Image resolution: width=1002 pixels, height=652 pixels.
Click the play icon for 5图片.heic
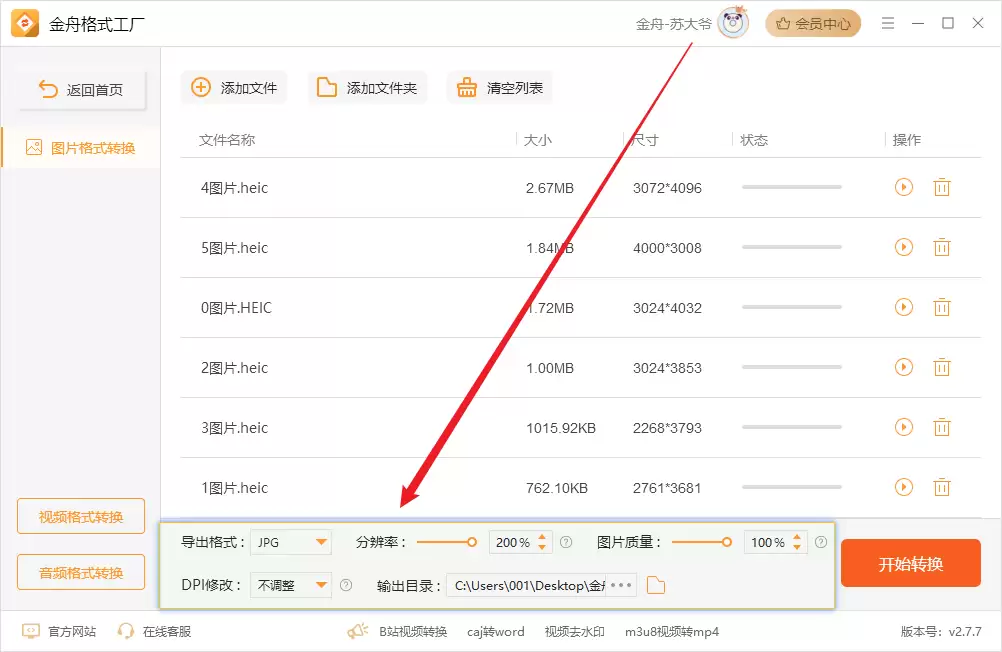(x=904, y=247)
